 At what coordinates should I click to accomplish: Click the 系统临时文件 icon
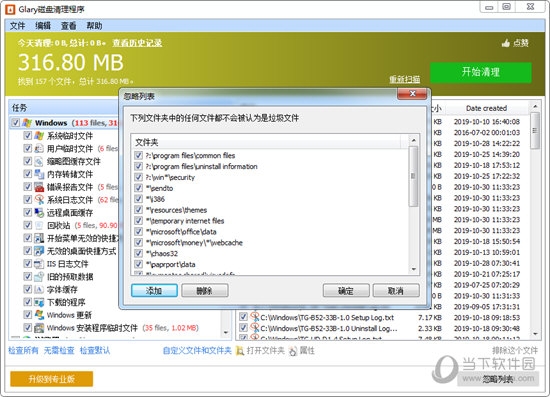(x=39, y=136)
